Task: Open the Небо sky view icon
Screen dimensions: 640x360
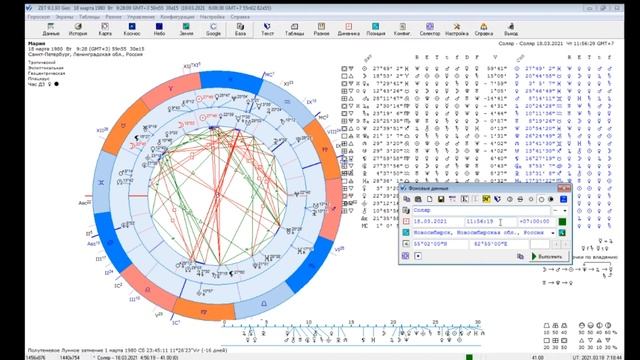Action: coord(159,29)
